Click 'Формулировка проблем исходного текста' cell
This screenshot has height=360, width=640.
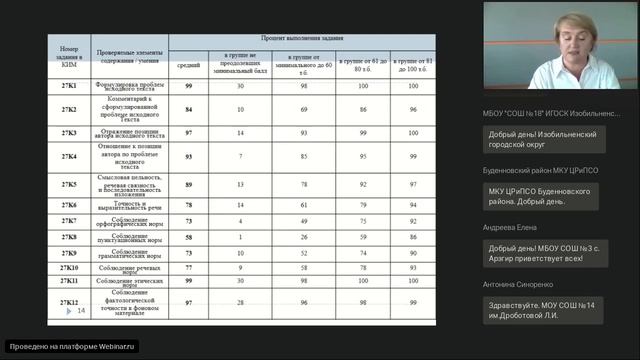(129, 86)
